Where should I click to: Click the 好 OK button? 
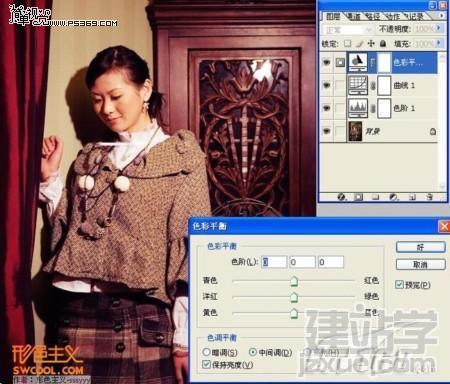[x=421, y=247]
